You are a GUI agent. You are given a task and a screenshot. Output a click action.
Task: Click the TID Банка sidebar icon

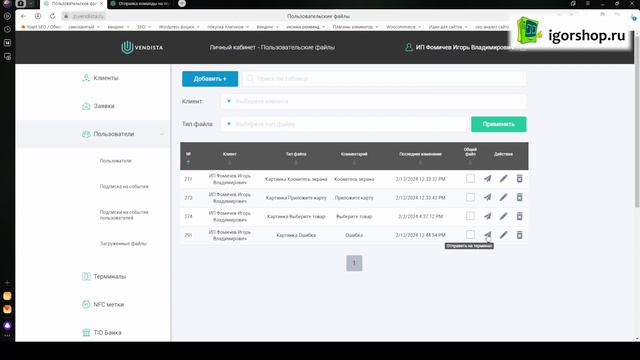coord(86,332)
